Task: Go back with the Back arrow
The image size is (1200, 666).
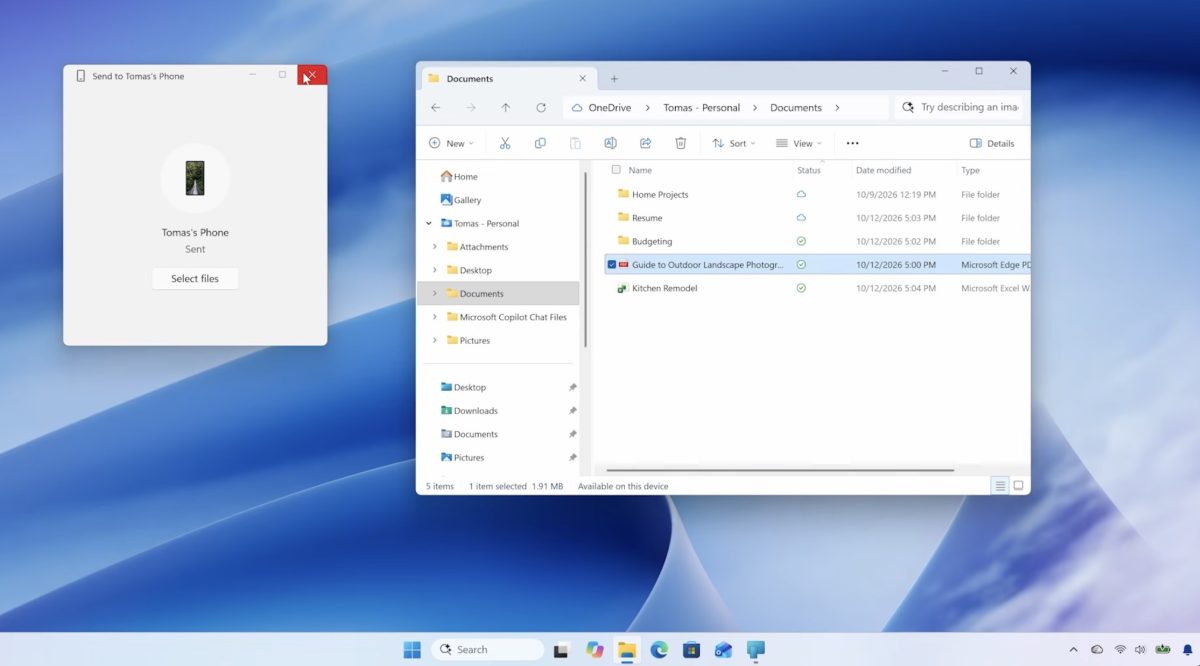Action: [x=435, y=107]
